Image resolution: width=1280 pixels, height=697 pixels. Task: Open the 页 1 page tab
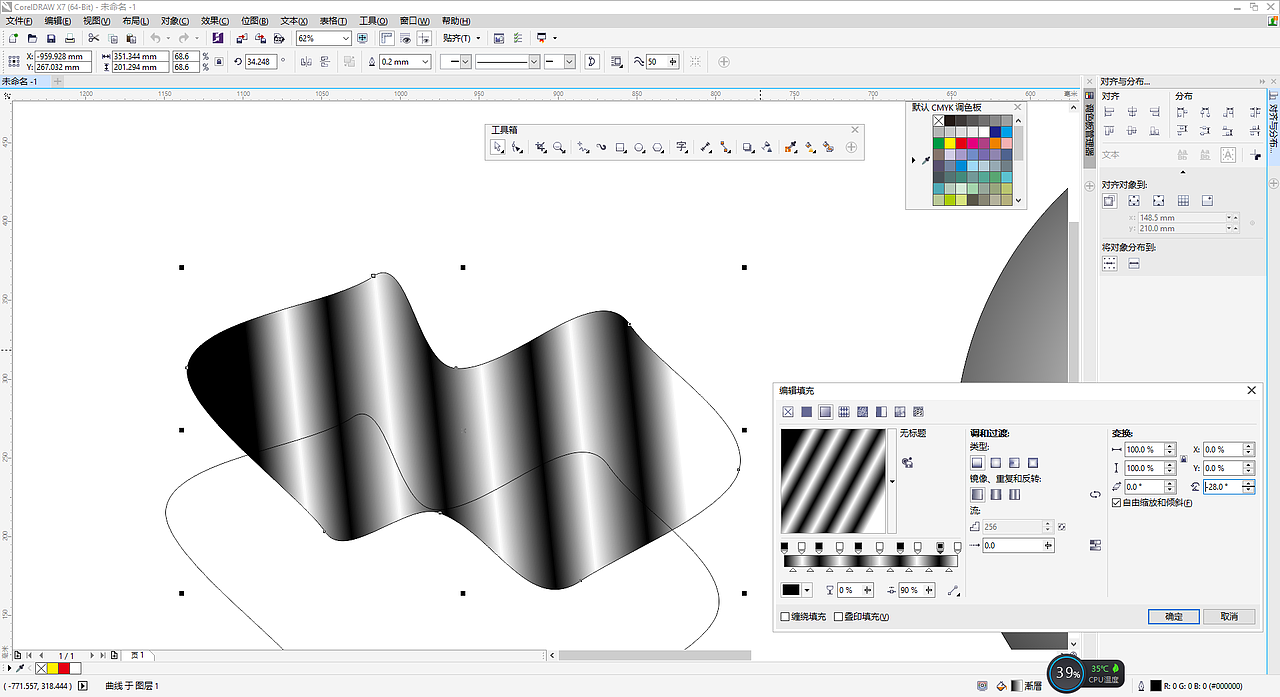(x=138, y=655)
